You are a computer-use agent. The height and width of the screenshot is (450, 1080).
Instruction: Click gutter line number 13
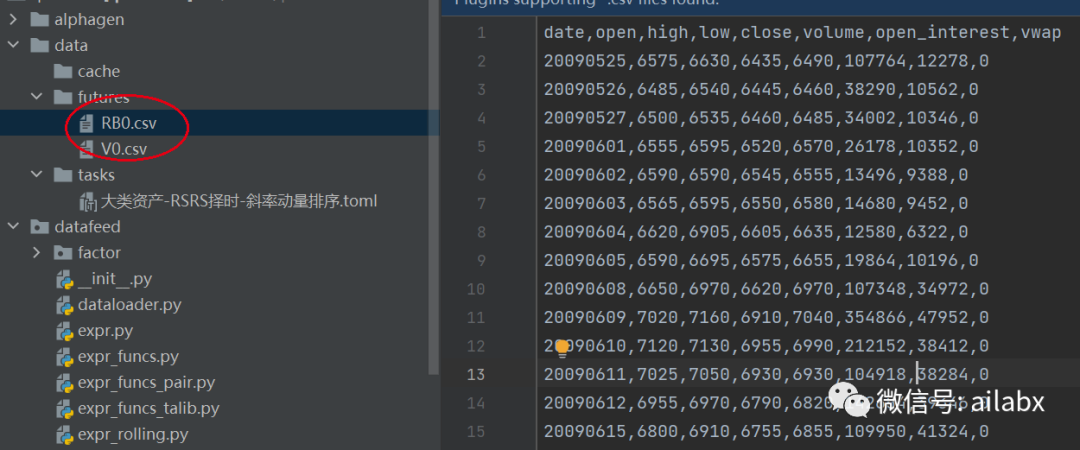(x=476, y=374)
